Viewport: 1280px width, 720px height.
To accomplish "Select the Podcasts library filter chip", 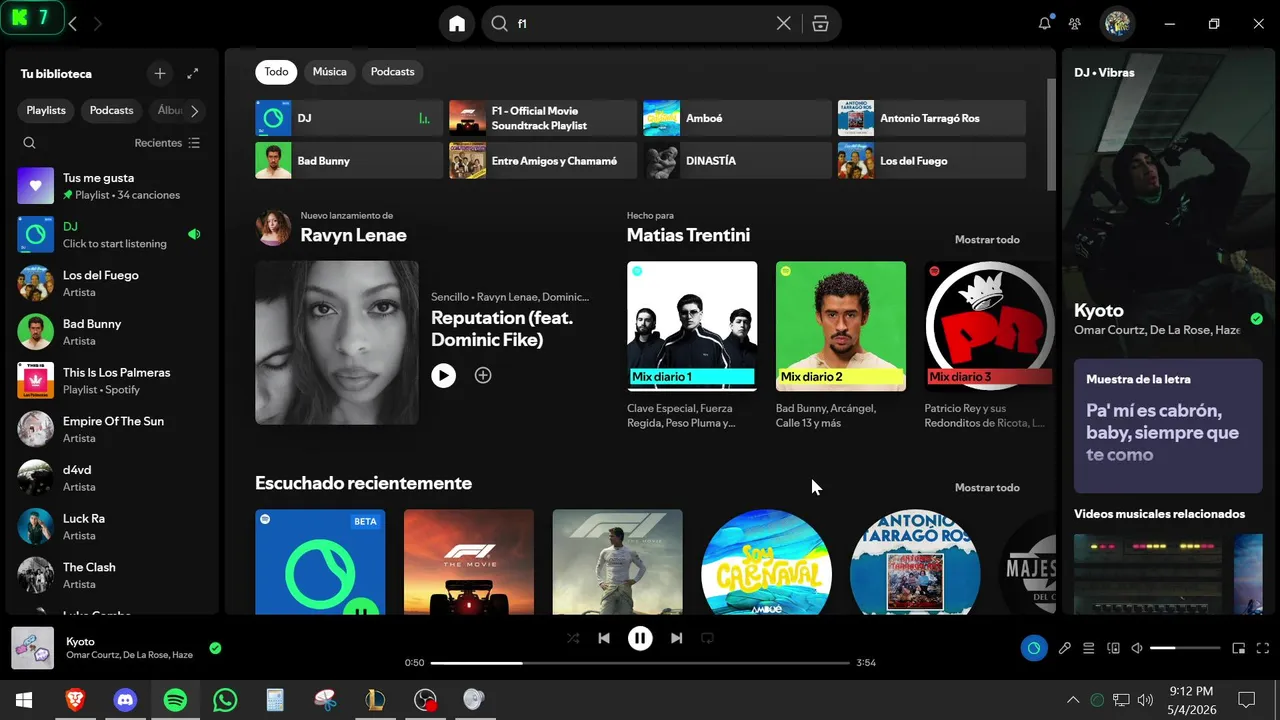I will (x=111, y=111).
